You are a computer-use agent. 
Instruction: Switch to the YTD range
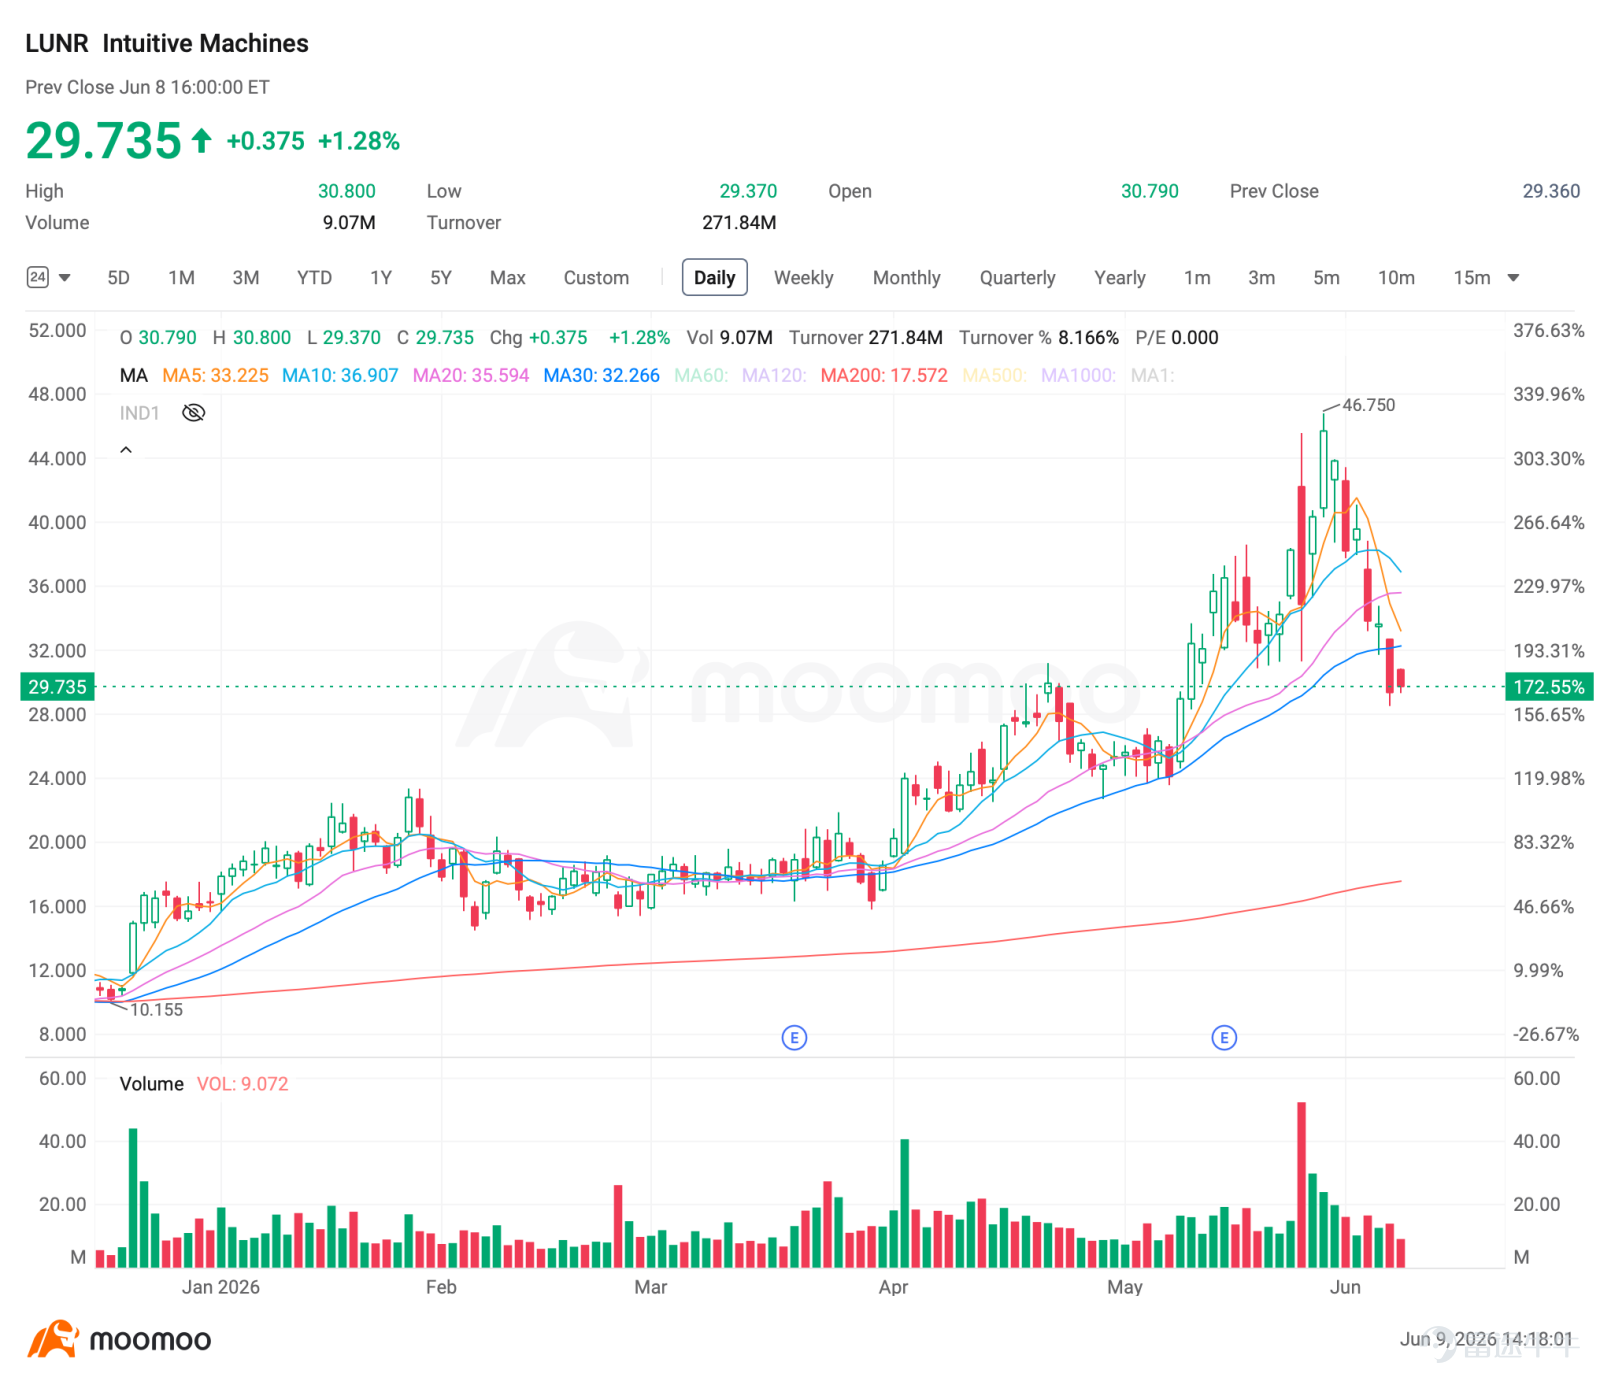point(314,278)
